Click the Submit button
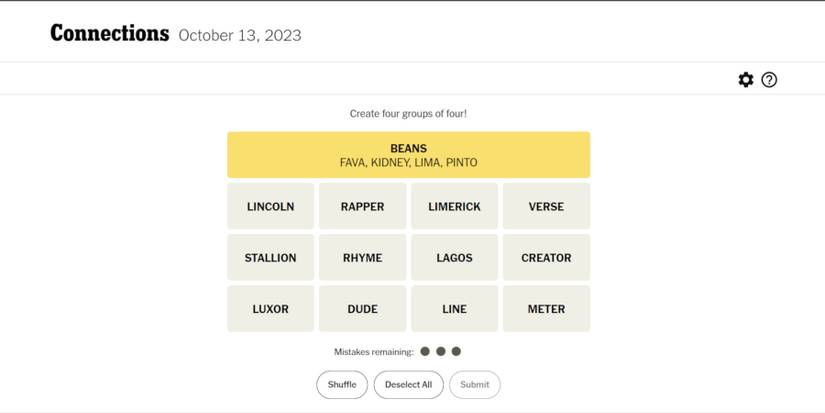Screen dimensions: 825x413 point(474,385)
